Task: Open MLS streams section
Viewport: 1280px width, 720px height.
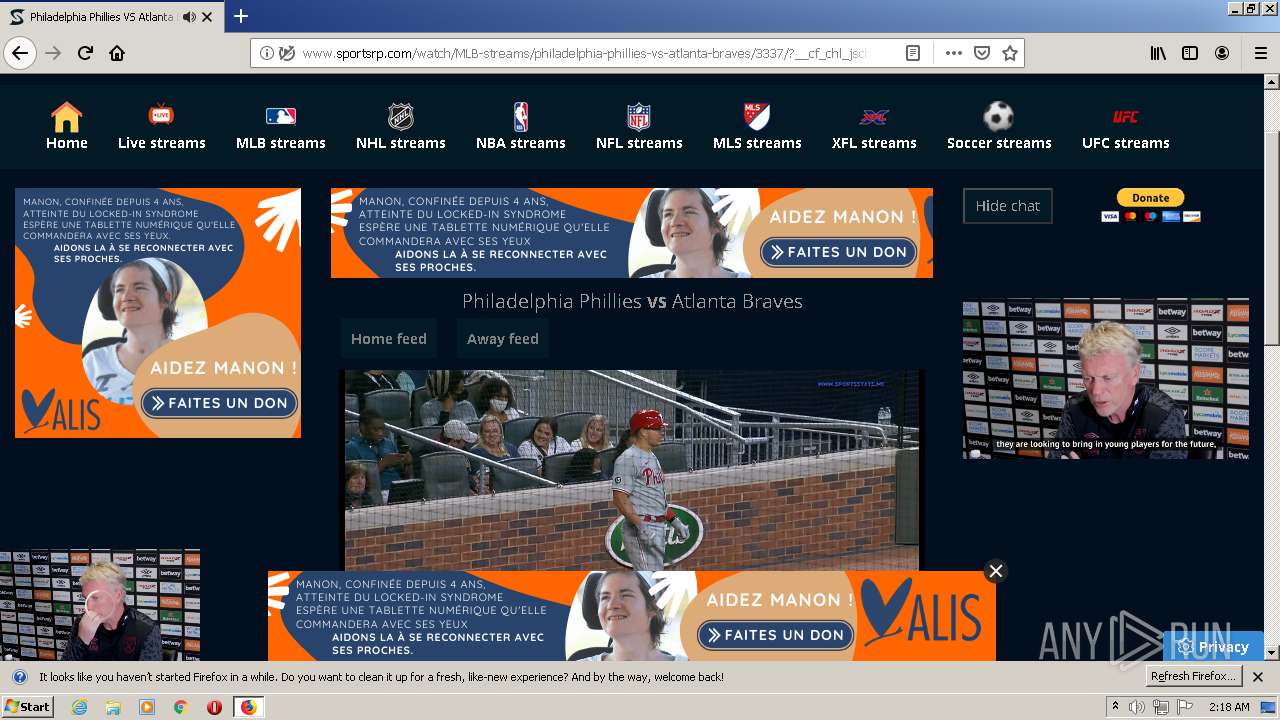Action: 757,127
